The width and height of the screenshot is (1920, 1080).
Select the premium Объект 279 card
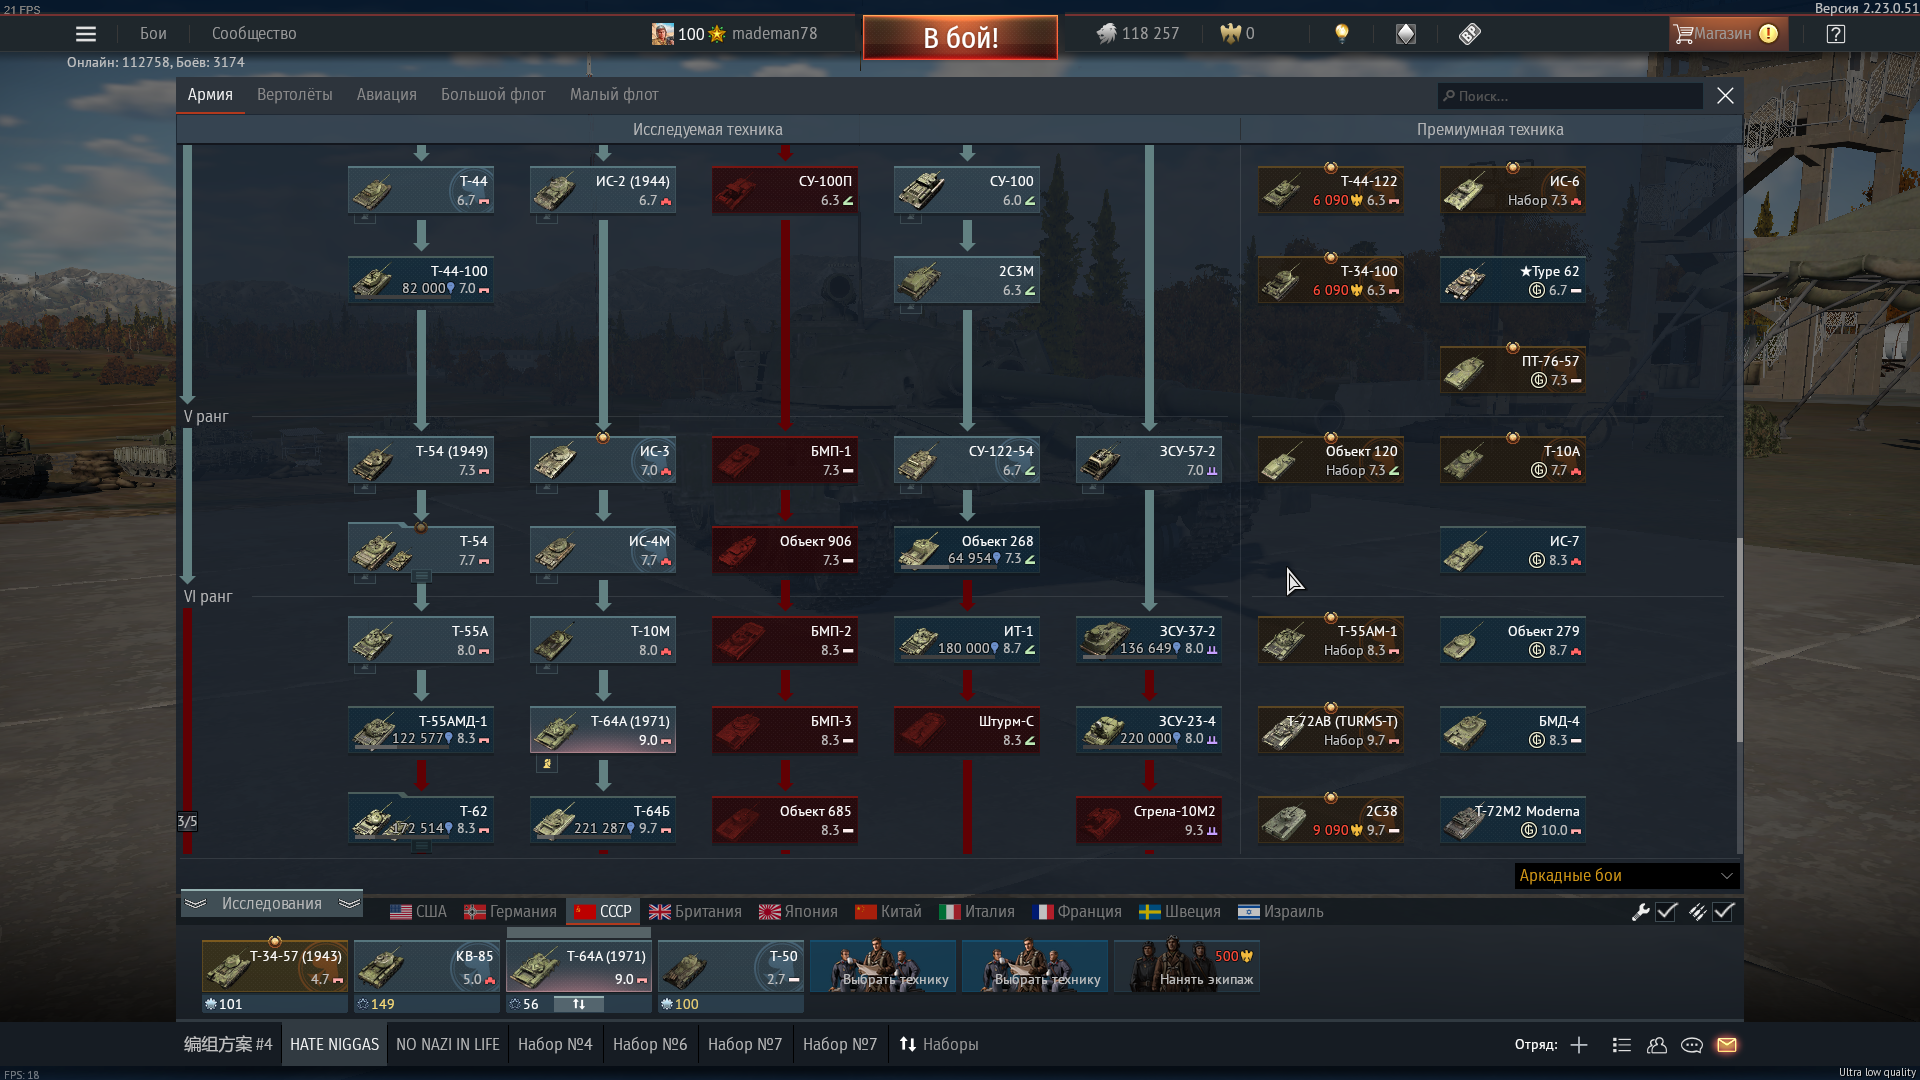(x=1513, y=640)
